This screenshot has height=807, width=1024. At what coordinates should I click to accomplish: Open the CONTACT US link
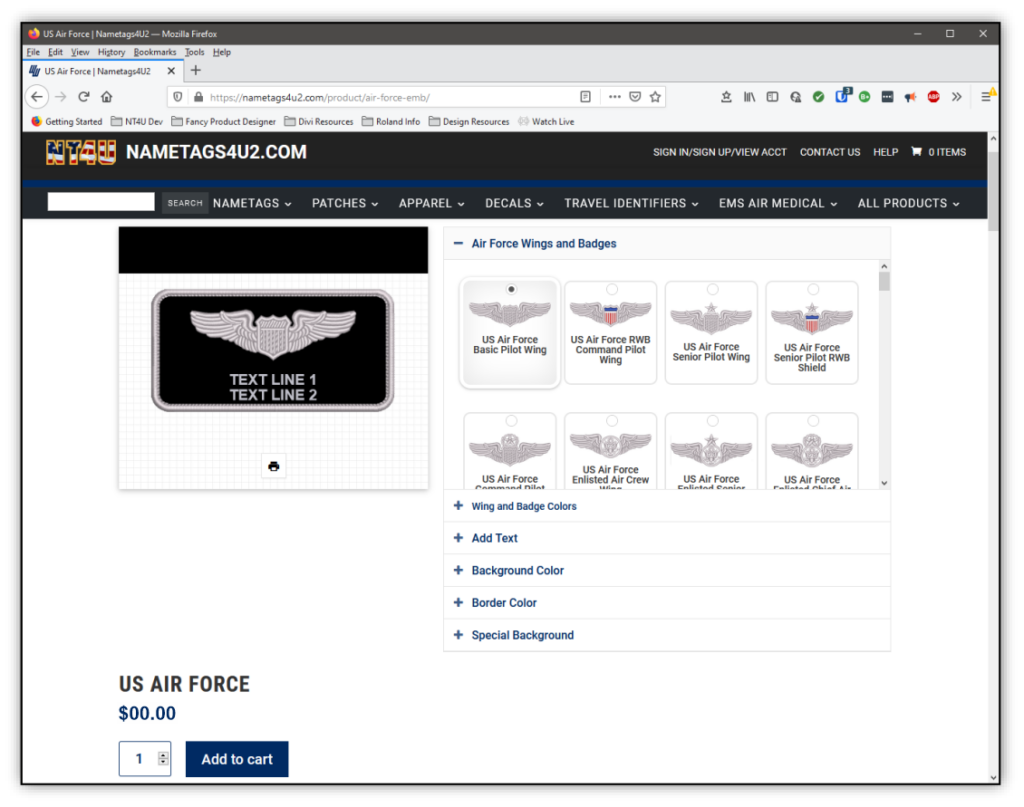coord(830,152)
